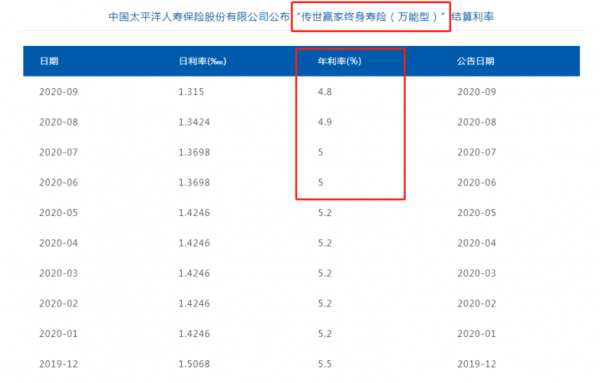600x383 pixels.
Task: Click the 日期 column header
Action: pos(49,61)
